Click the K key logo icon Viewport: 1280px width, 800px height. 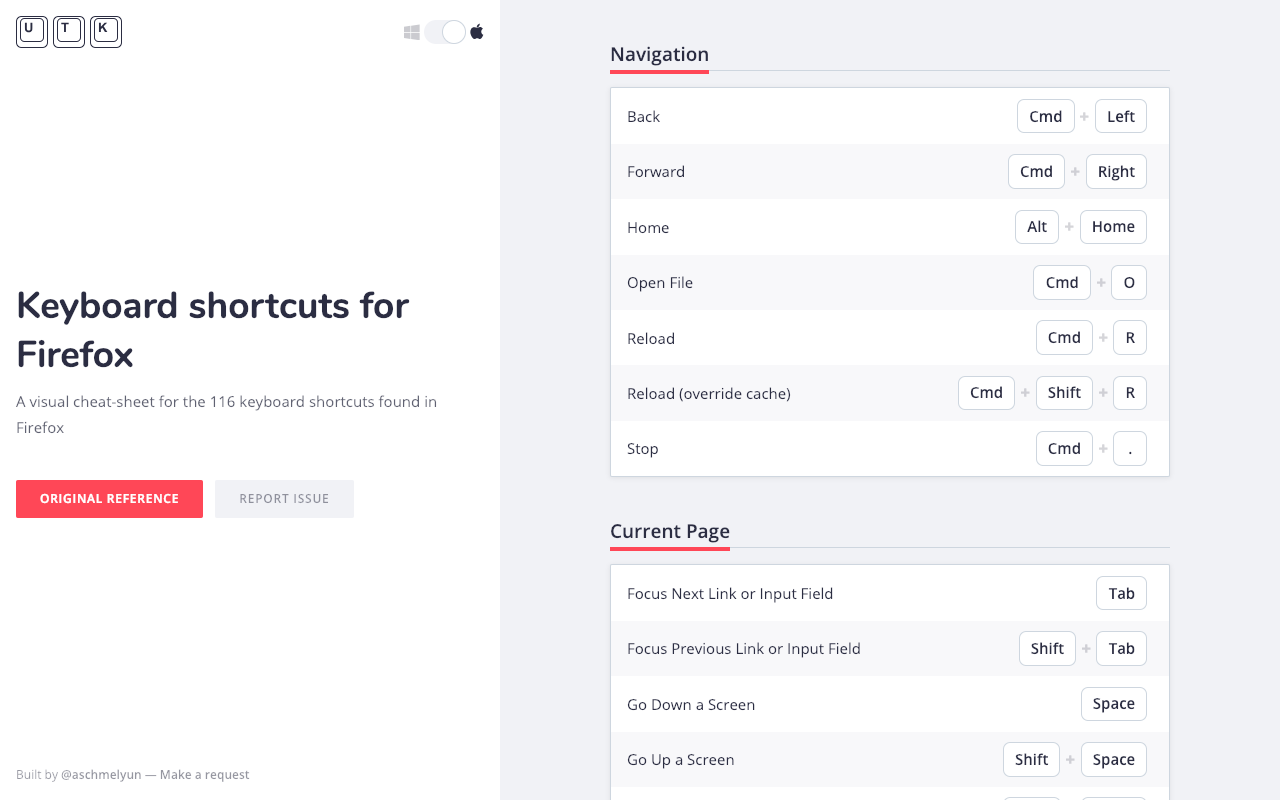(106, 32)
